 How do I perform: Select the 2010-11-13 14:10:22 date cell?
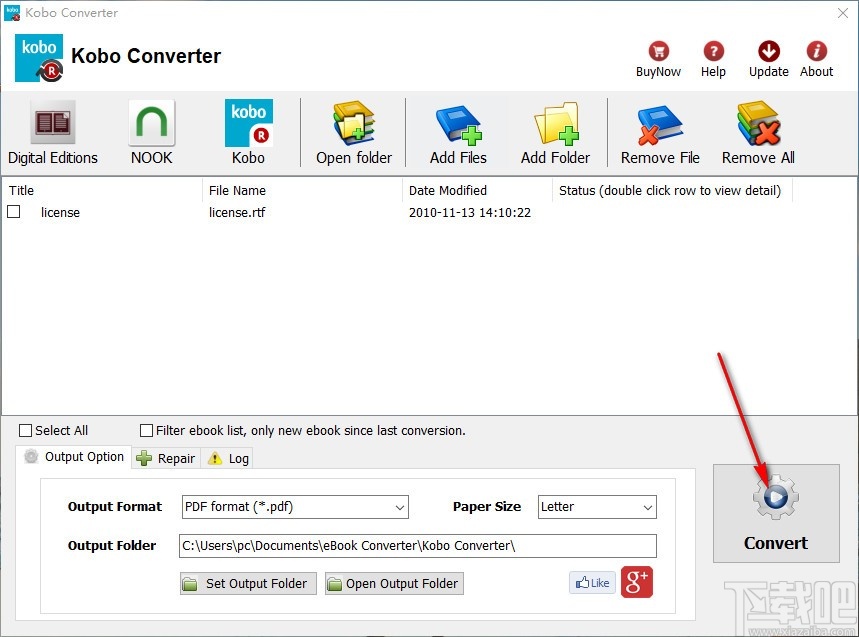pyautogui.click(x=470, y=213)
